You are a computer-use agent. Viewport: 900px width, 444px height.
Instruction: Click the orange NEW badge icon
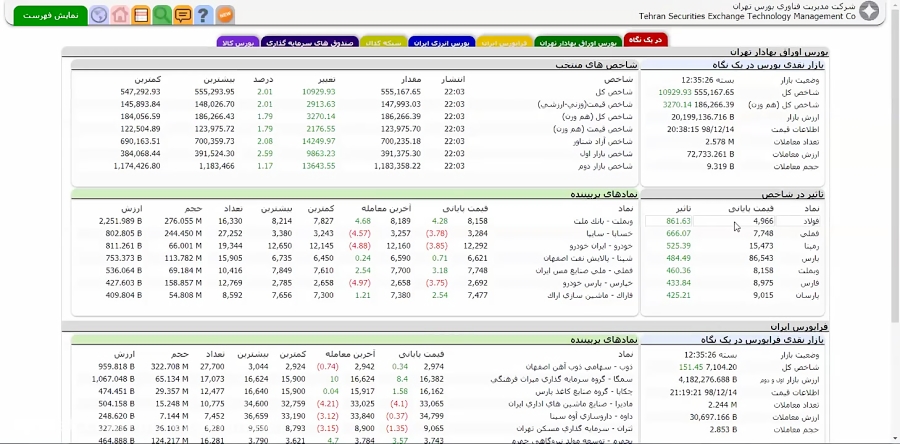pos(225,15)
